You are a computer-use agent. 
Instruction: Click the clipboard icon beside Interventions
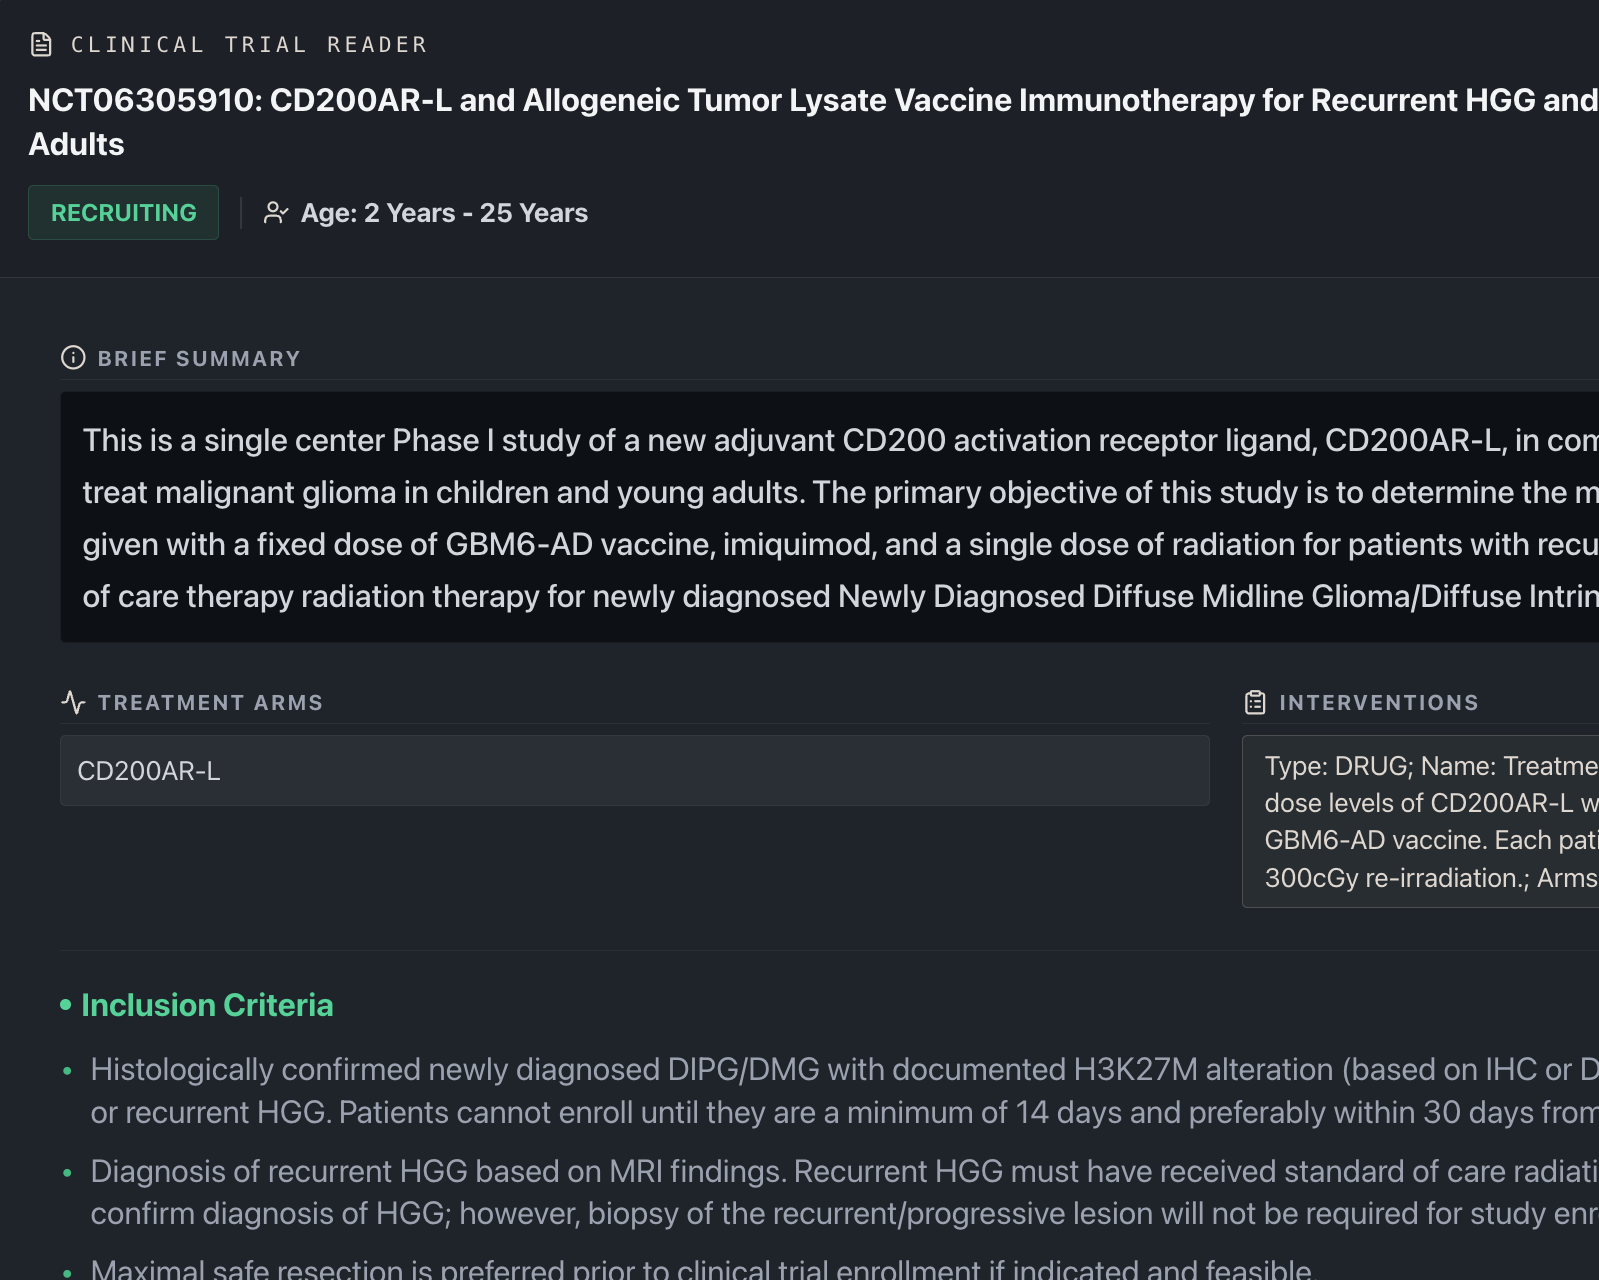[1255, 702]
